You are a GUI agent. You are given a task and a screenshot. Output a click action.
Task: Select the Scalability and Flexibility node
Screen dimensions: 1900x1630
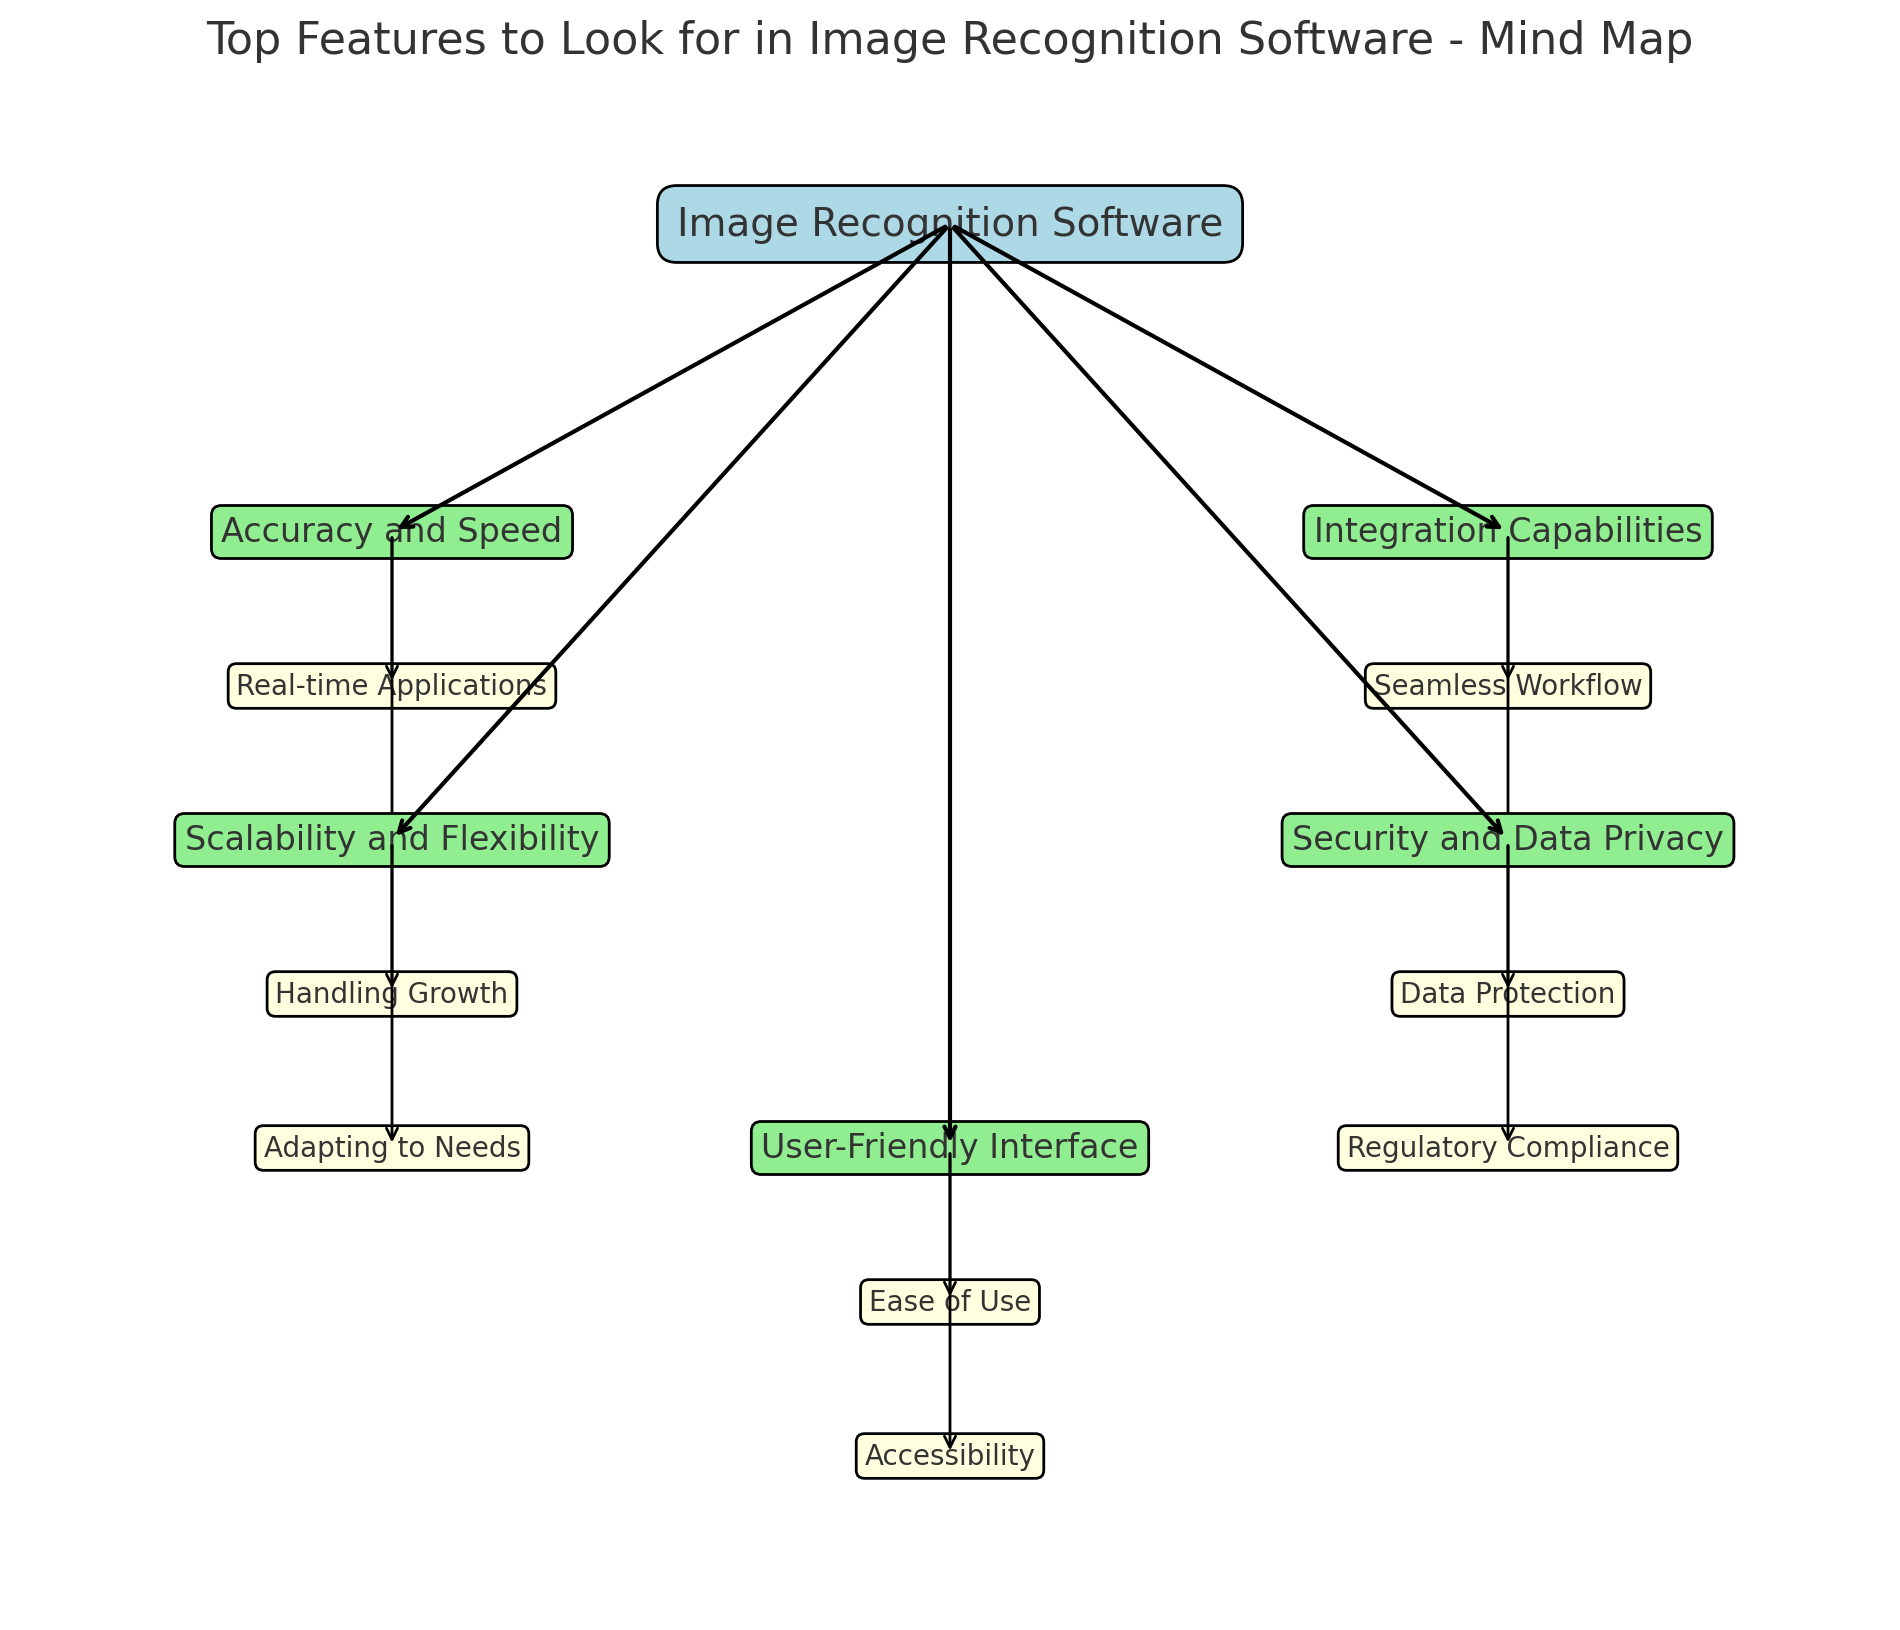(x=392, y=839)
